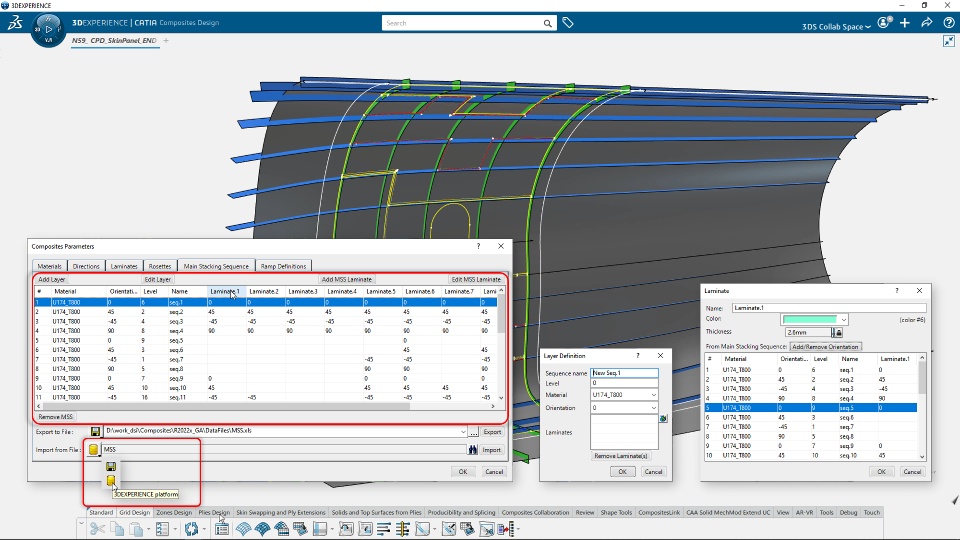Switch to the Materials tab
Image resolution: width=960 pixels, height=540 pixels.
(49, 266)
